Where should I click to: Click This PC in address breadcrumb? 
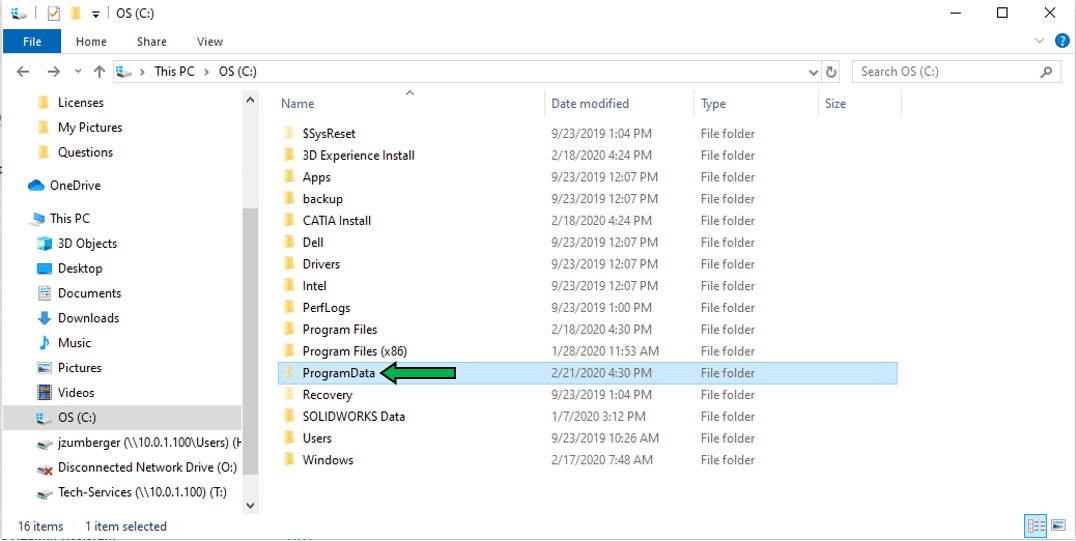(x=174, y=71)
